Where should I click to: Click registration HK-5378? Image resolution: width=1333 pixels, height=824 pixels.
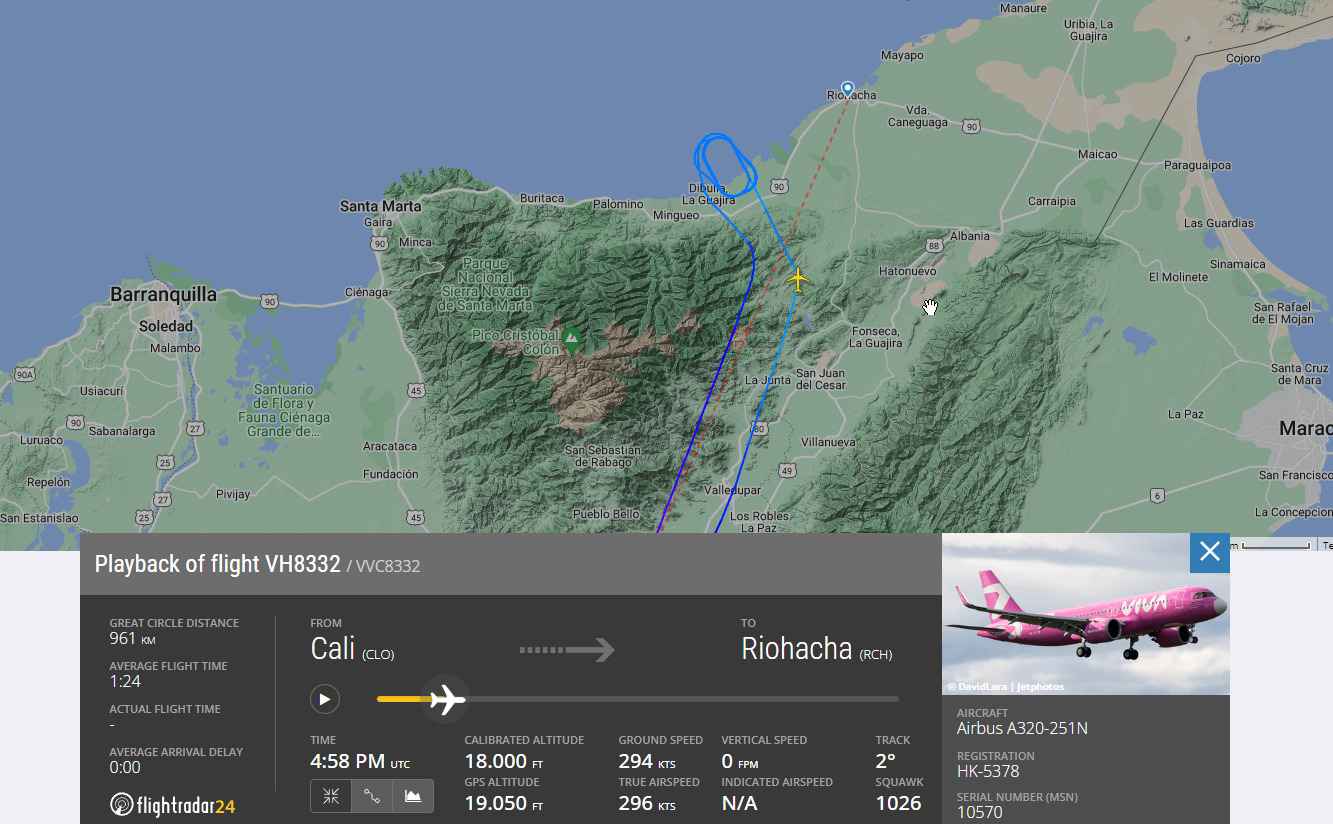click(x=988, y=772)
